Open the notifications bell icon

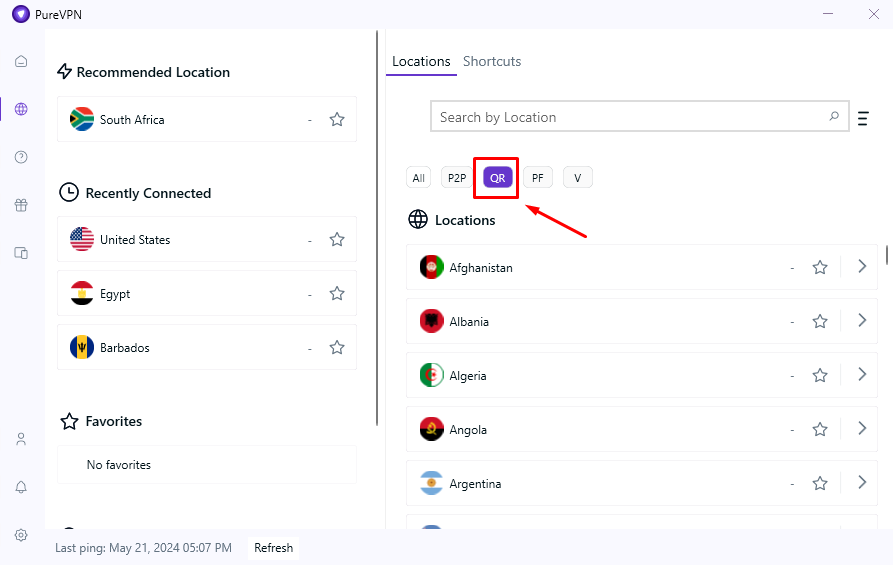tap(21, 487)
